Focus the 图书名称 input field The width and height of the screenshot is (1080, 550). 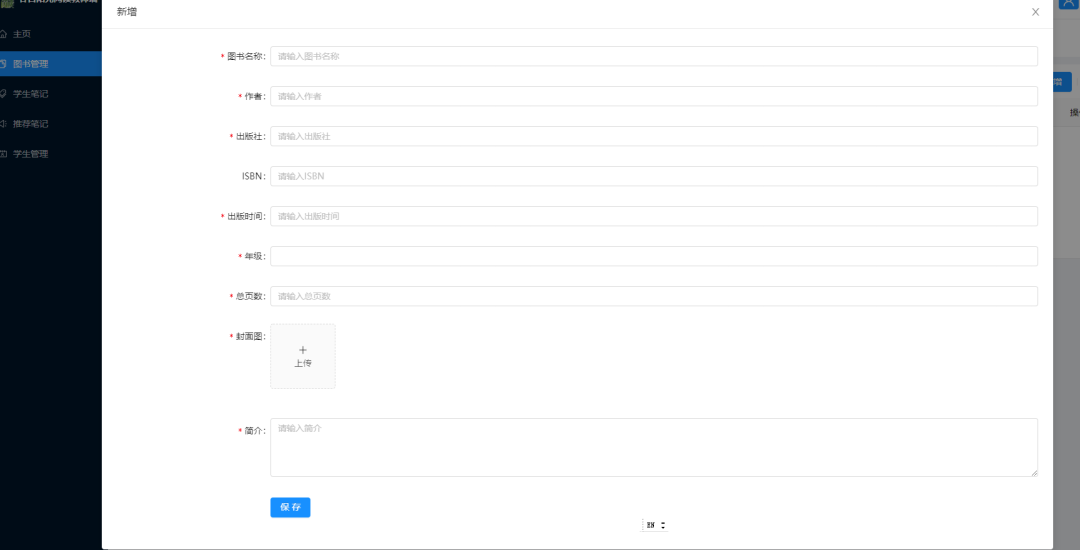pyautogui.click(x=654, y=56)
